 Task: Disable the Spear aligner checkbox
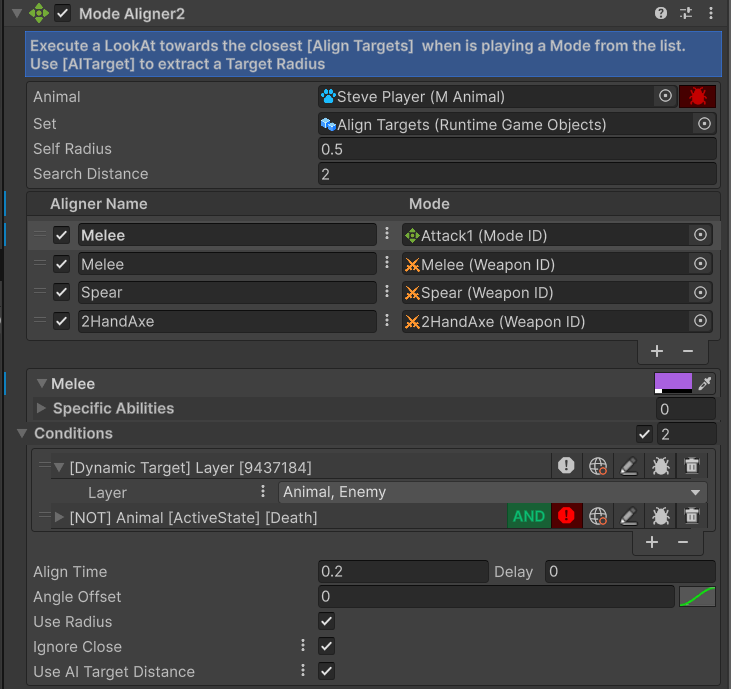(62, 293)
